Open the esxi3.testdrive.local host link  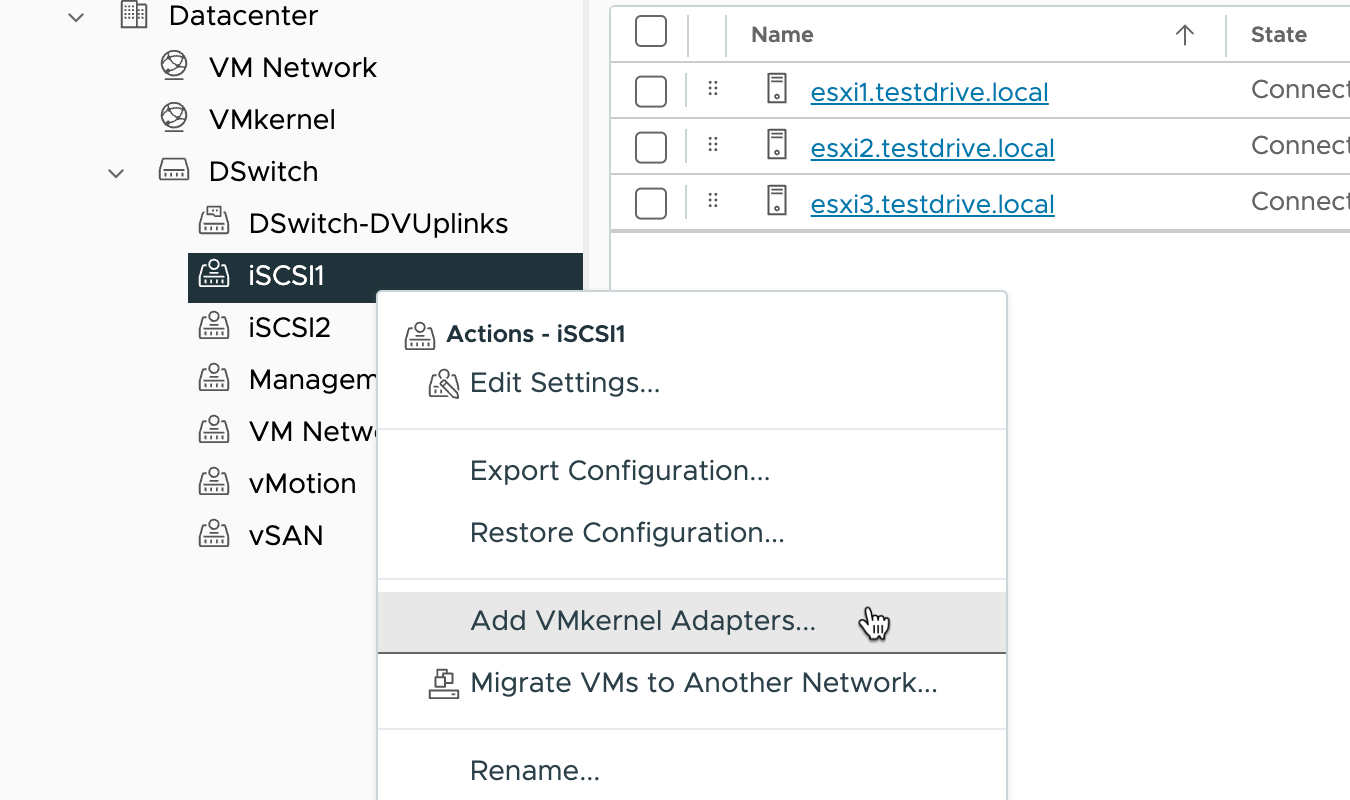932,204
